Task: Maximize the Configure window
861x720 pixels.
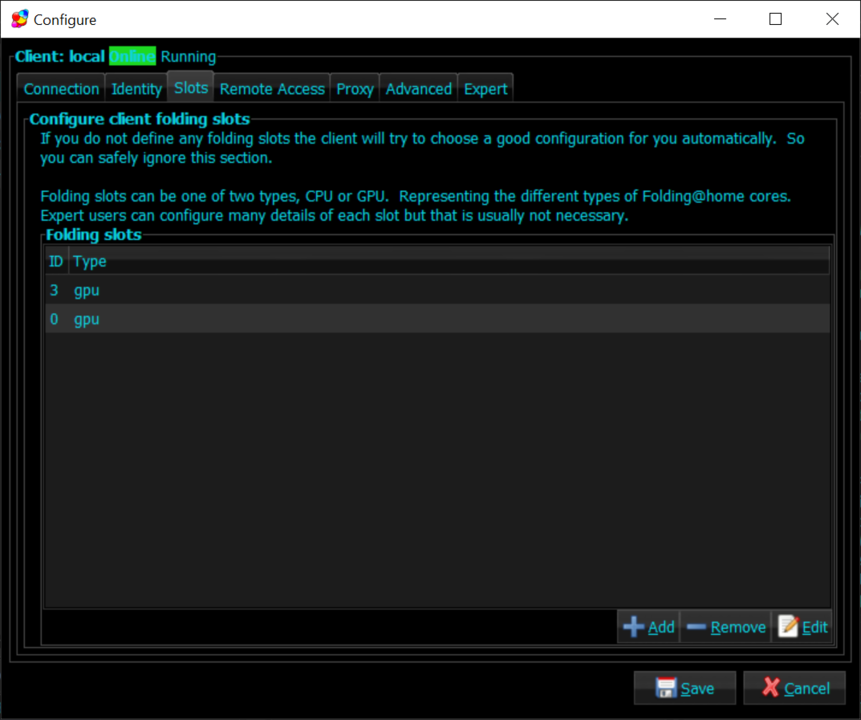Action: [775, 19]
